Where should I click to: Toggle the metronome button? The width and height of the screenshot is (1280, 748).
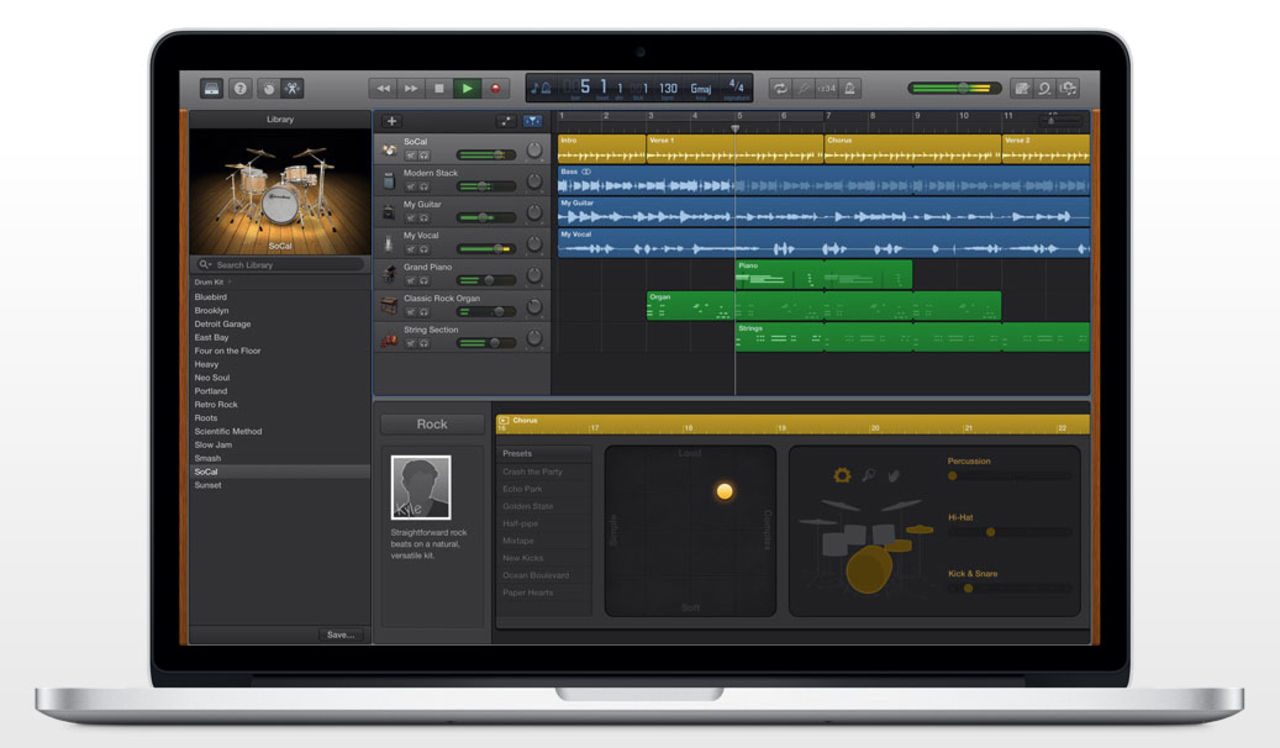coord(850,88)
